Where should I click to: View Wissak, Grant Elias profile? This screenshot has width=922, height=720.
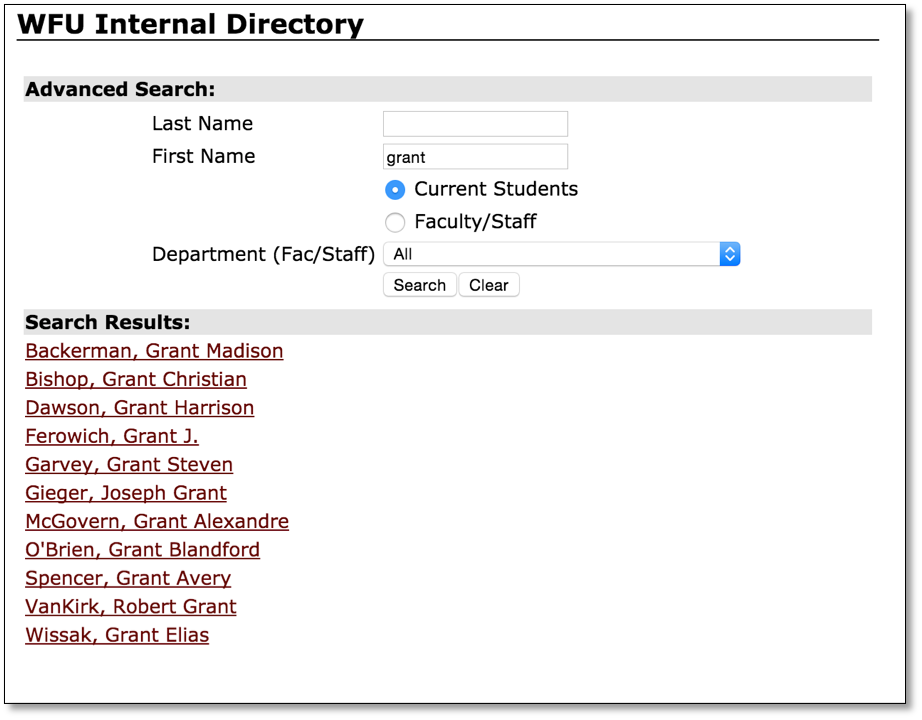(117, 636)
